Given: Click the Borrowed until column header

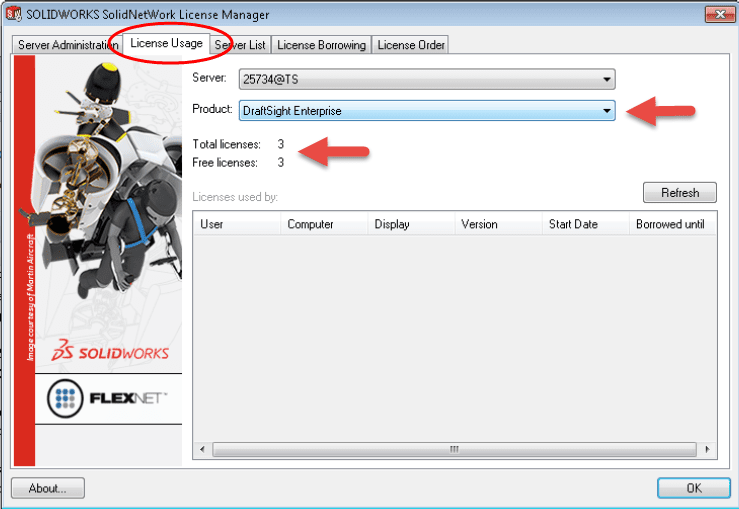Looking at the screenshot, I should [671, 224].
